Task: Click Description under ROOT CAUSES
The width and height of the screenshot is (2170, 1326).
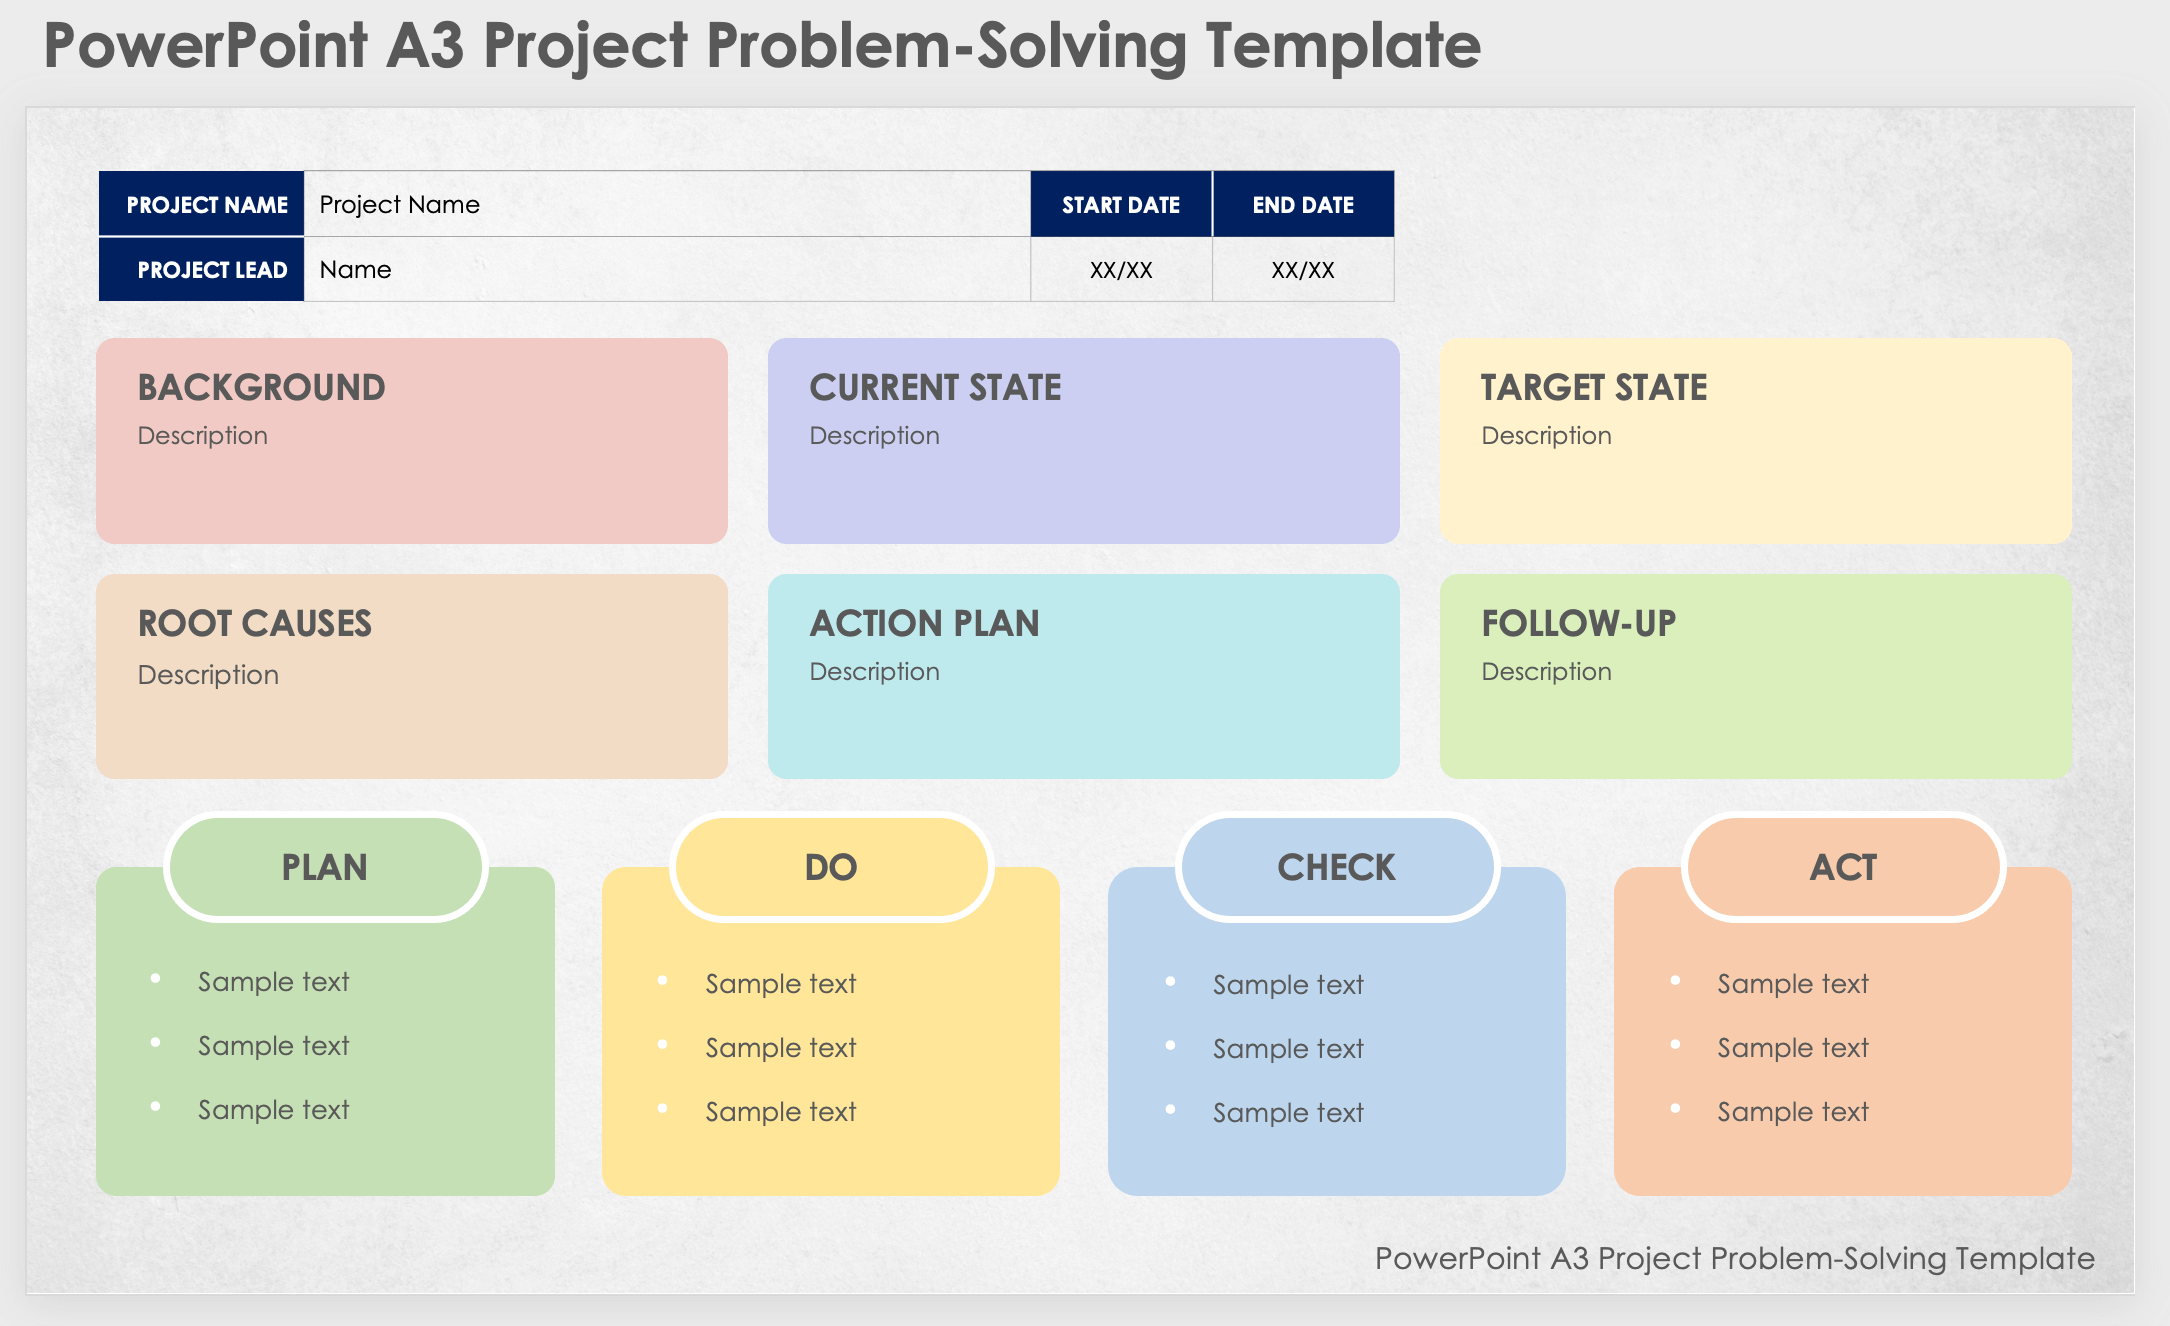Action: pyautogui.click(x=209, y=675)
